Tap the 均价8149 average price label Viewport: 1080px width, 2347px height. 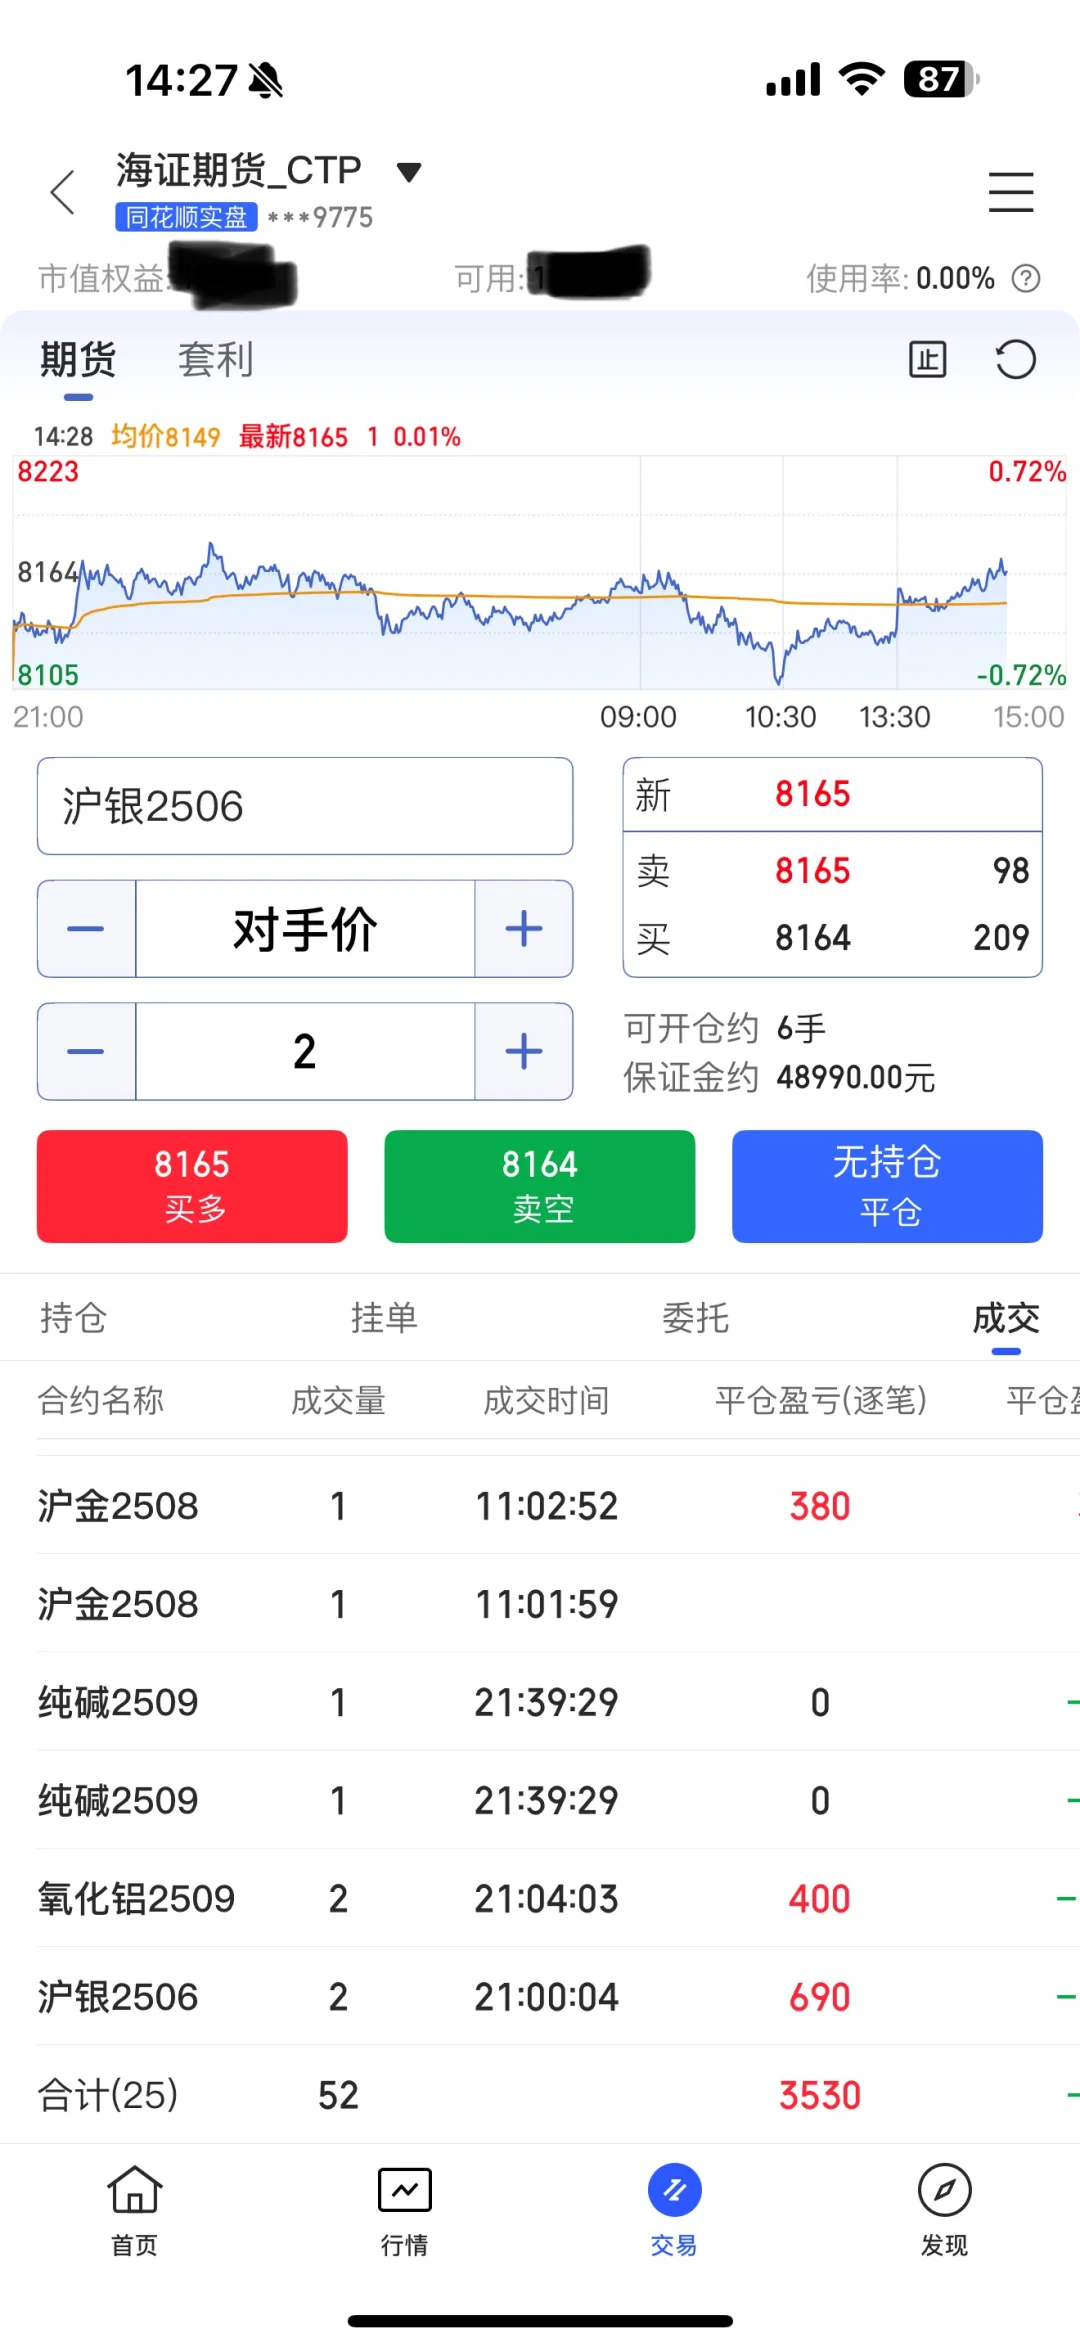pyautogui.click(x=166, y=437)
